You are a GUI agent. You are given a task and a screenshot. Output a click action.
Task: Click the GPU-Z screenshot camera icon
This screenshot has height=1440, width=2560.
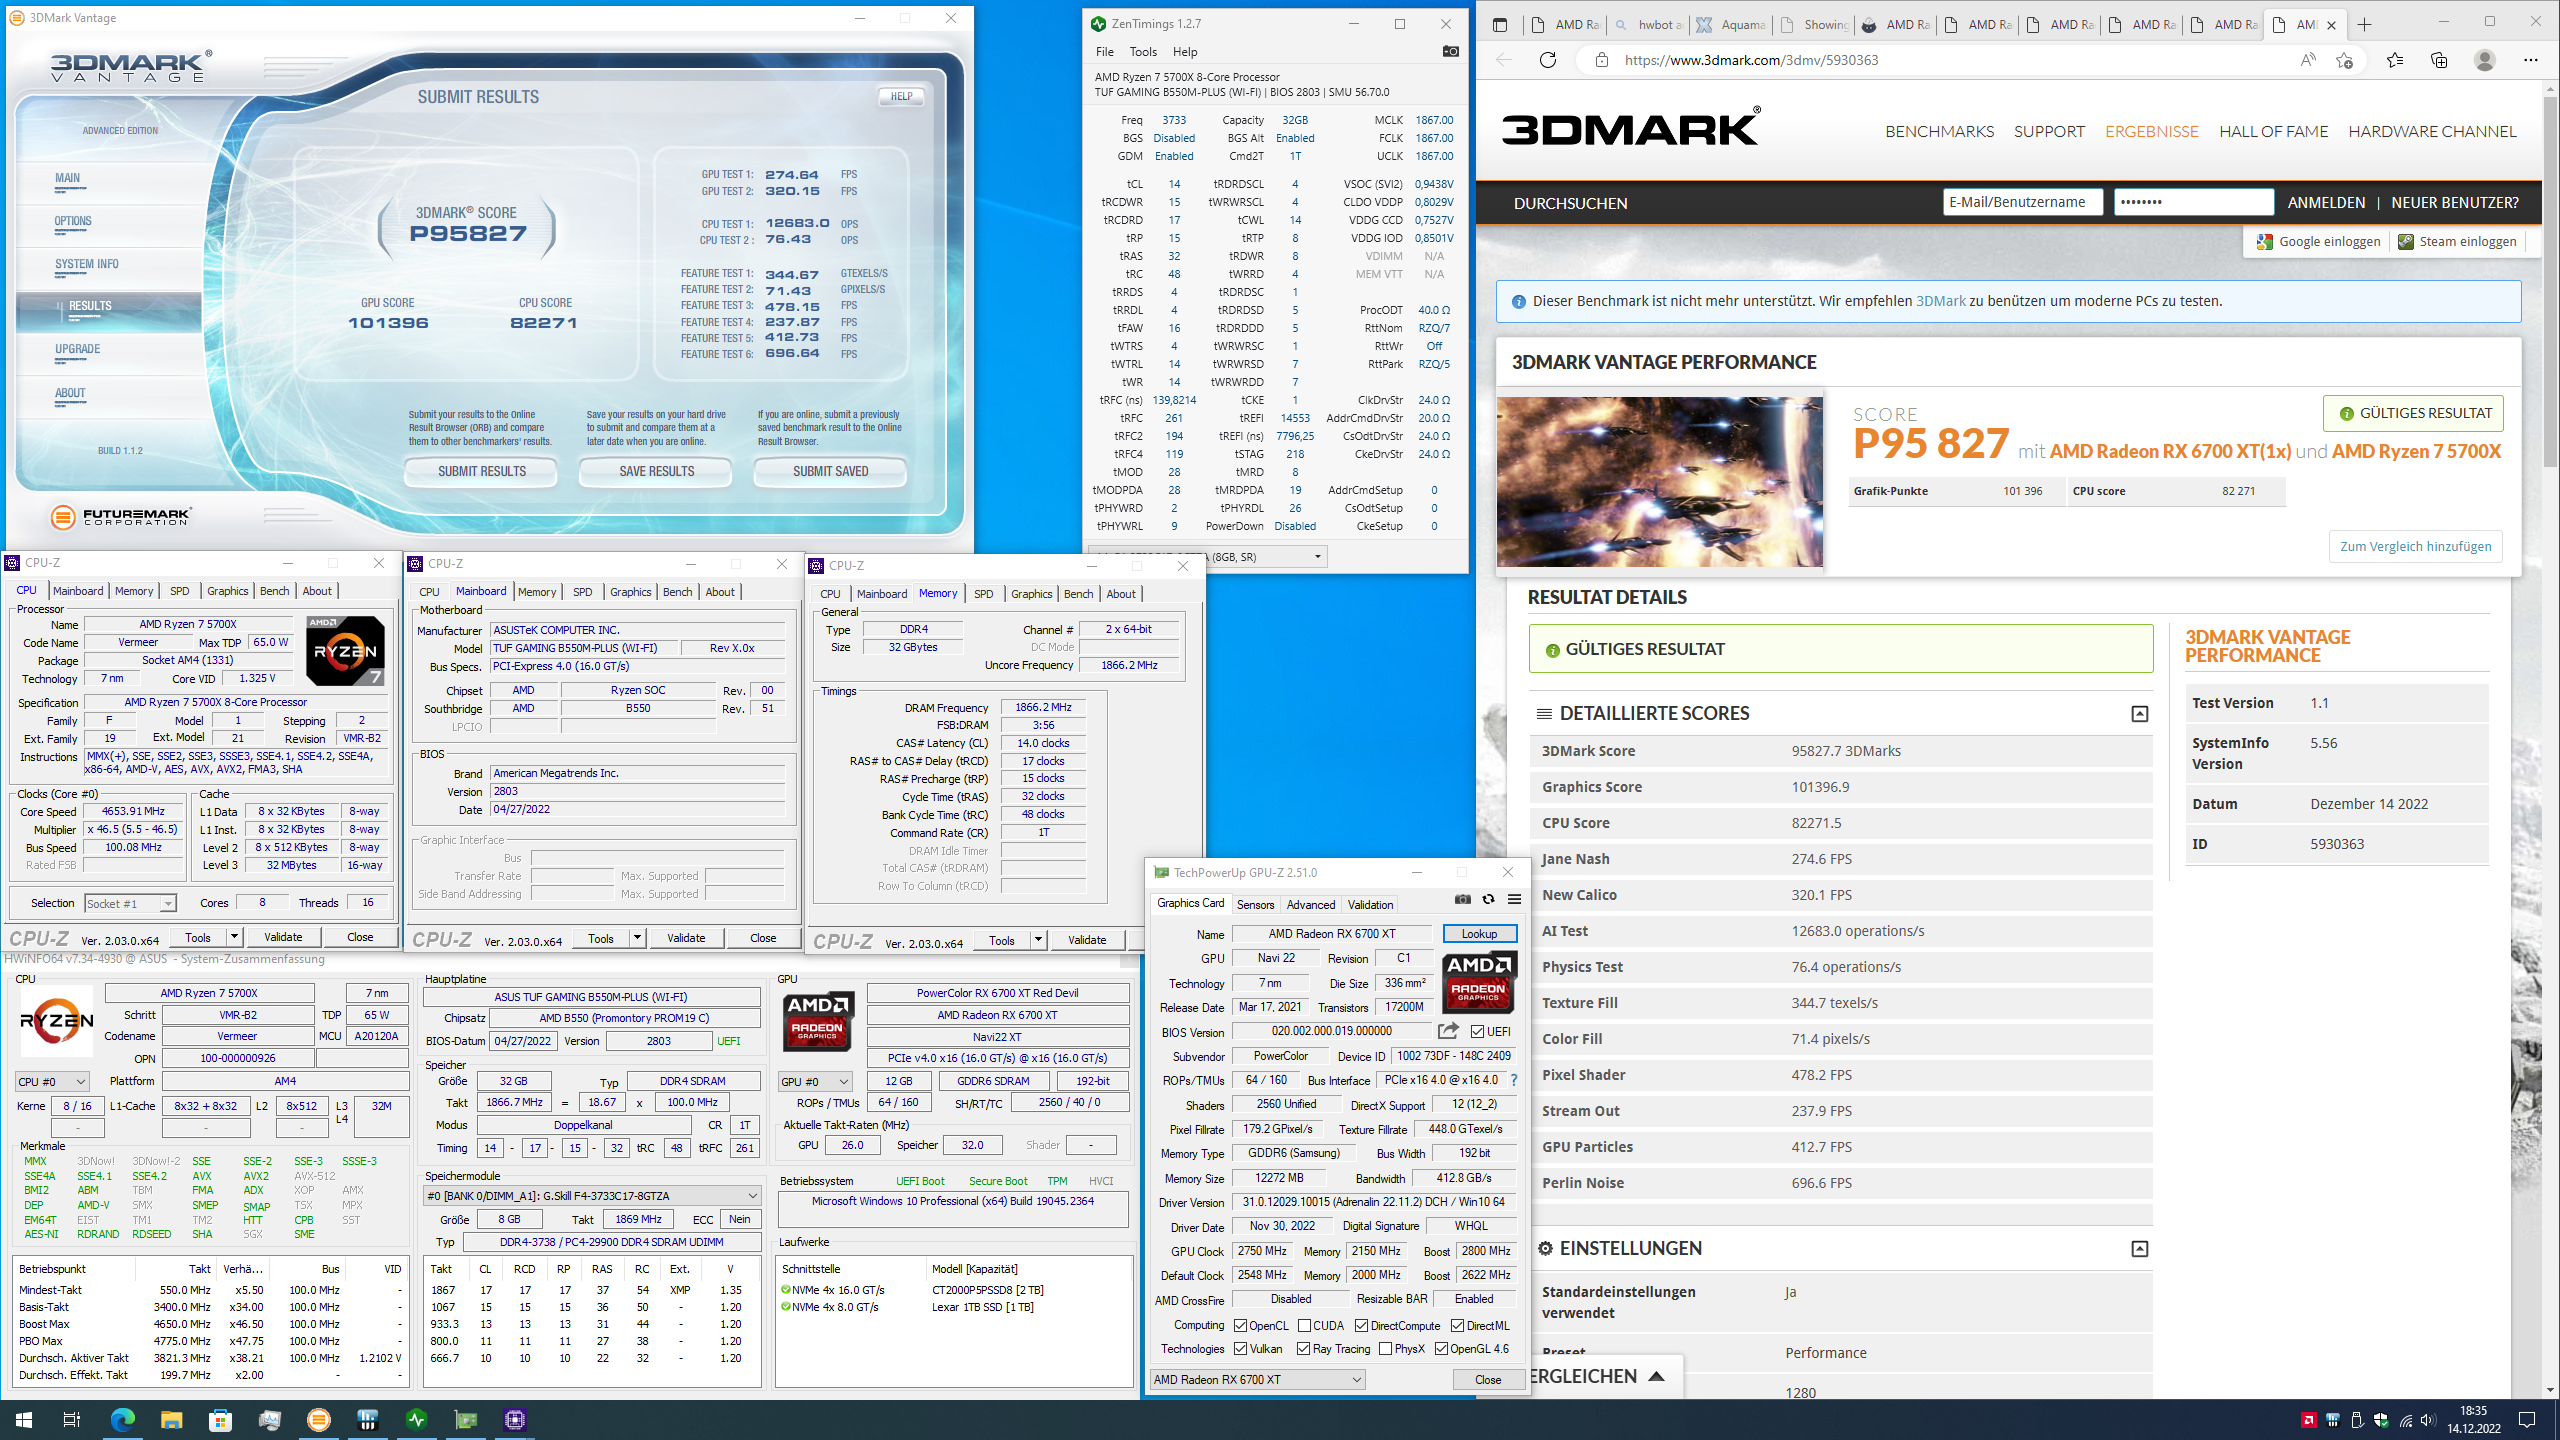(1463, 899)
